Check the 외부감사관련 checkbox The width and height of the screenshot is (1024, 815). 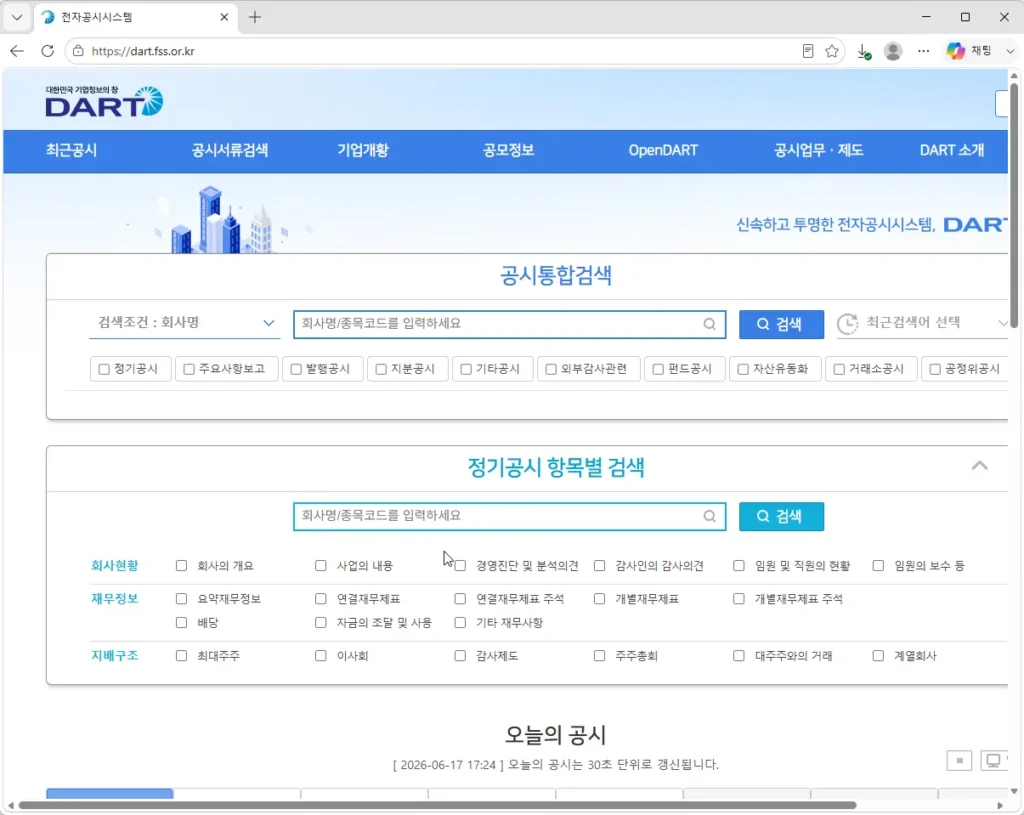pyautogui.click(x=551, y=370)
